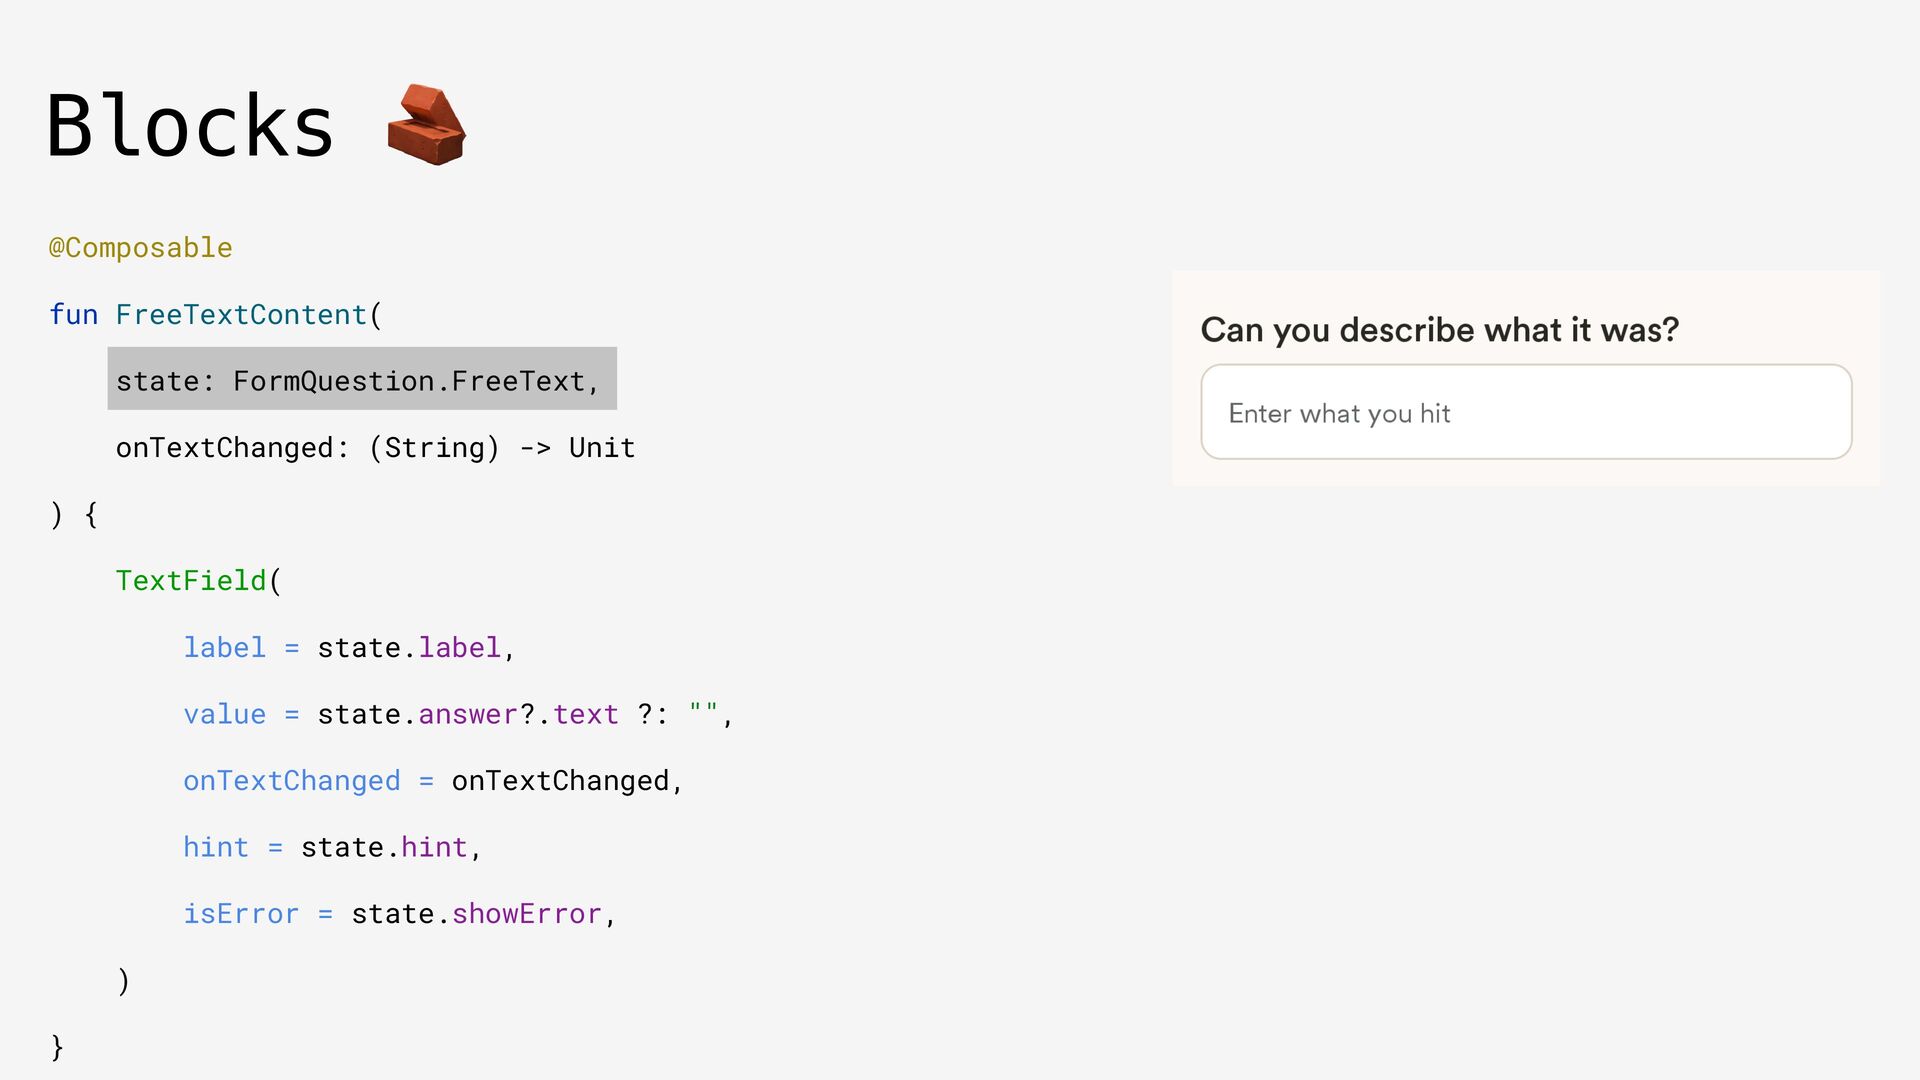Click the value = state.answer?.text line

click(457, 715)
